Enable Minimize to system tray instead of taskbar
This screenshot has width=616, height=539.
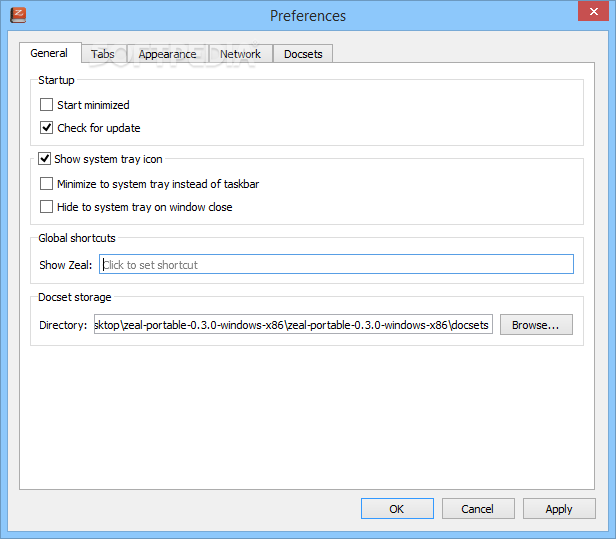coord(47,184)
